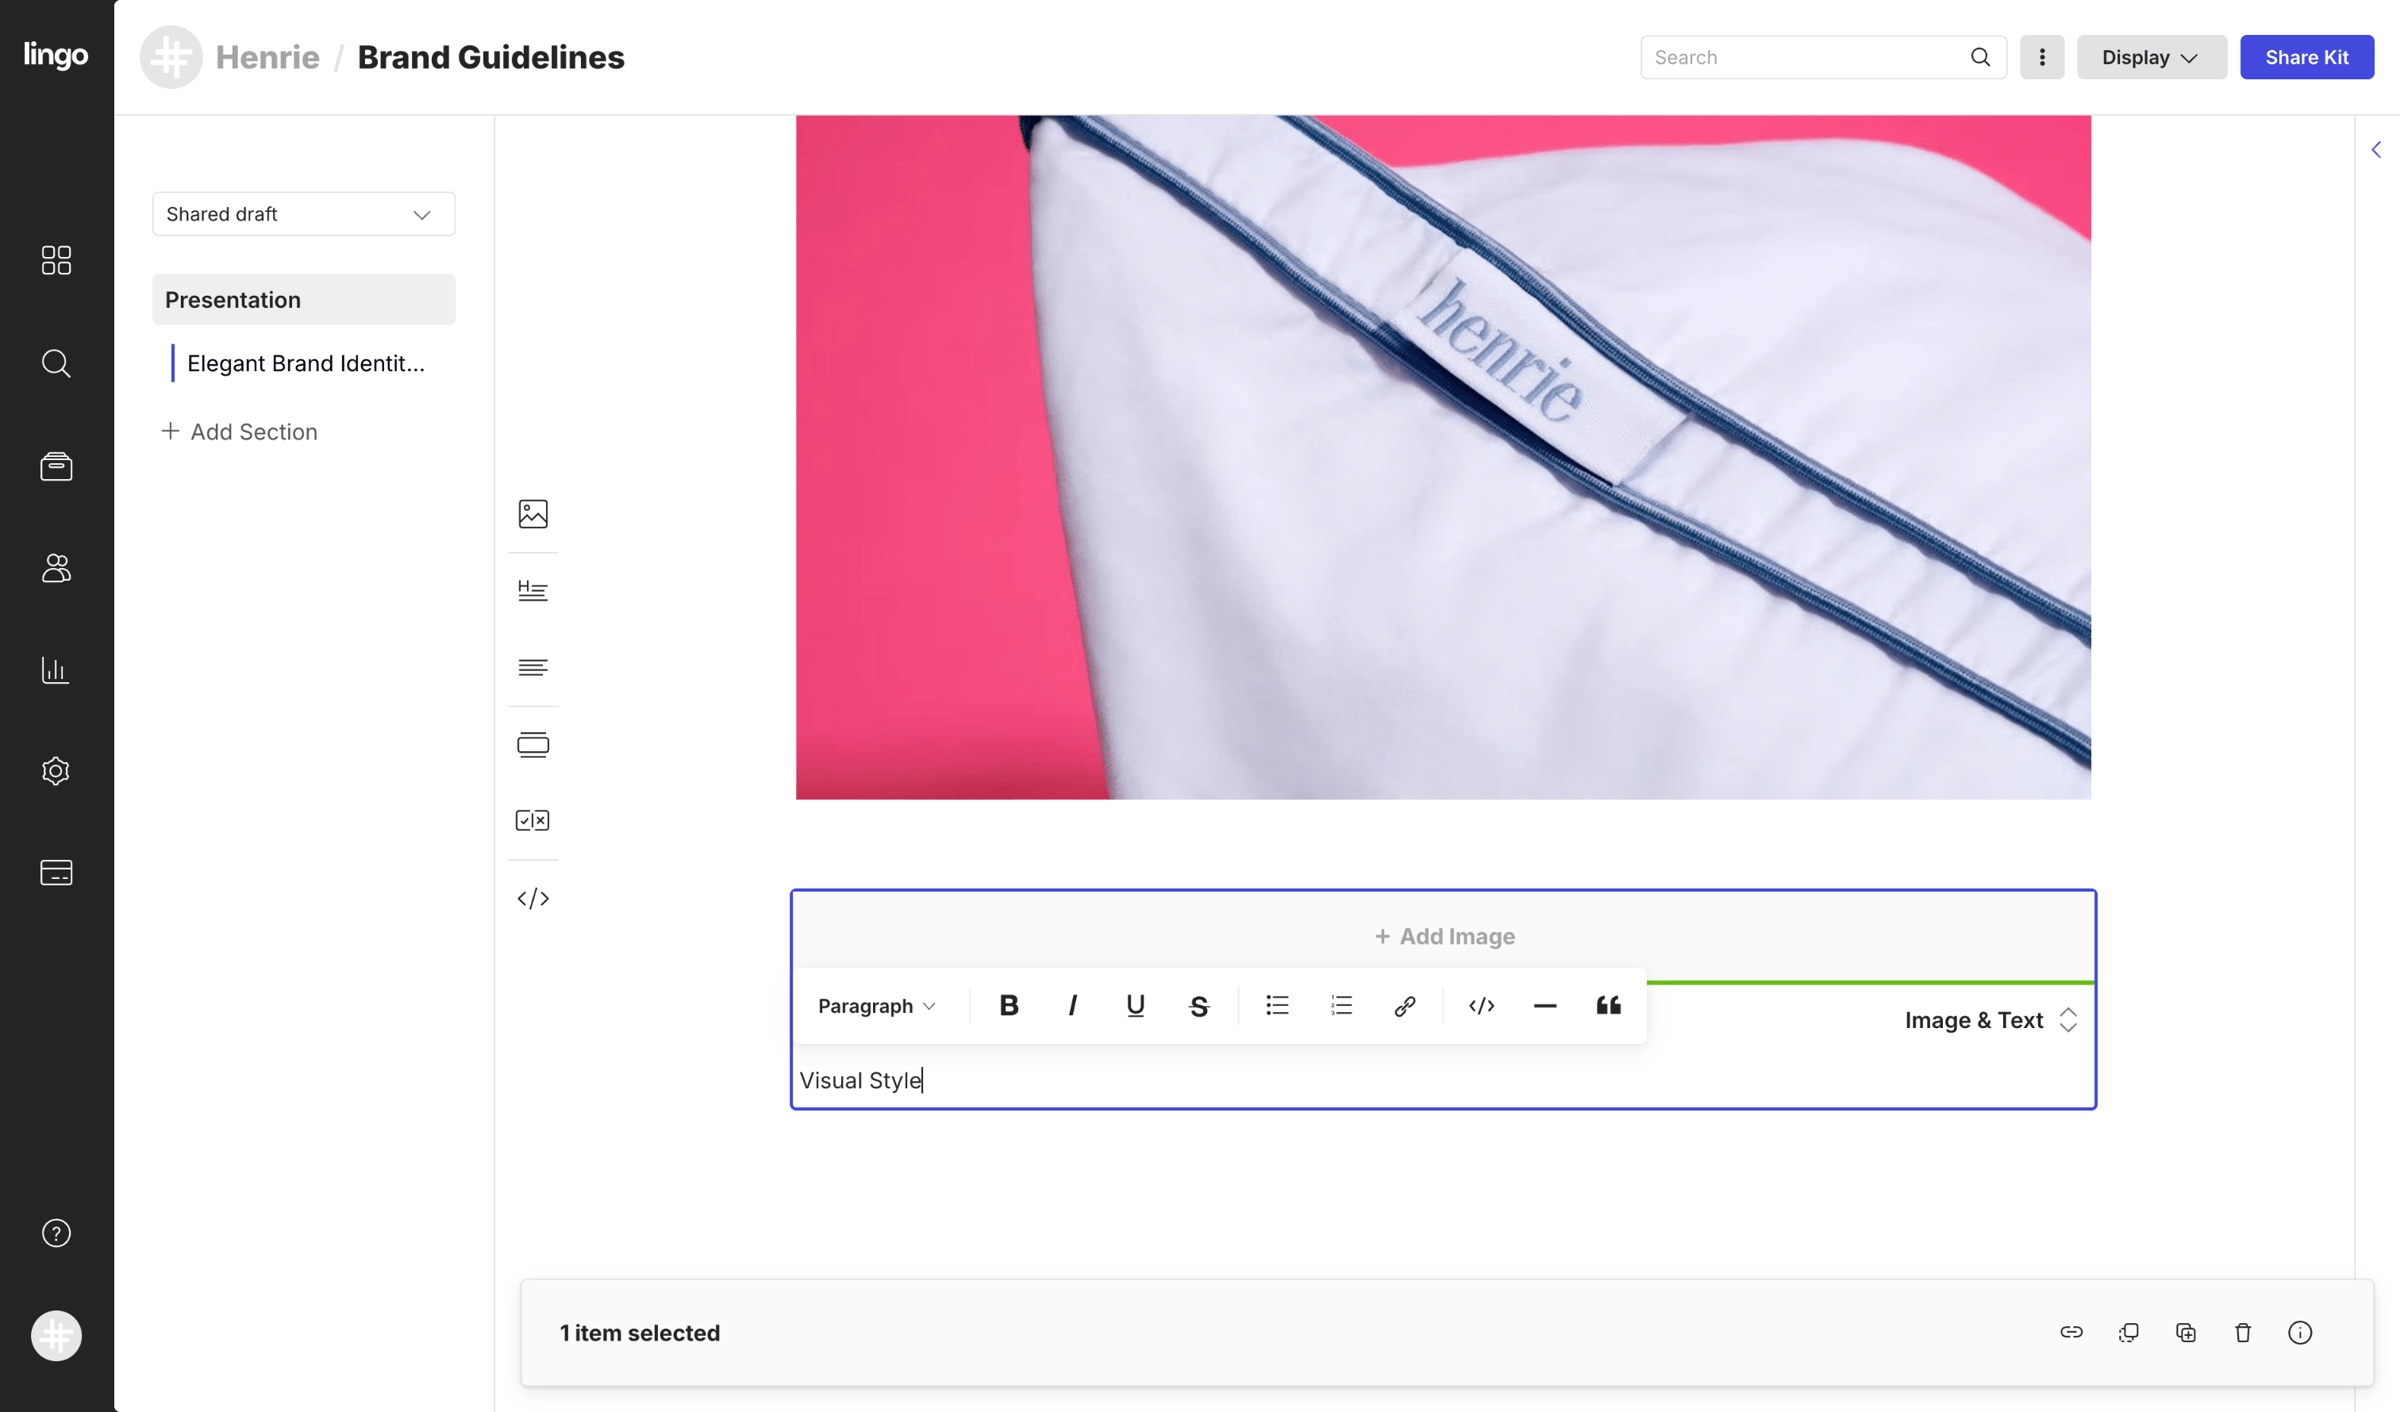Change the Image & Text layout selector
Image resolution: width=2400 pixels, height=1412 pixels.
[x=1991, y=1020]
